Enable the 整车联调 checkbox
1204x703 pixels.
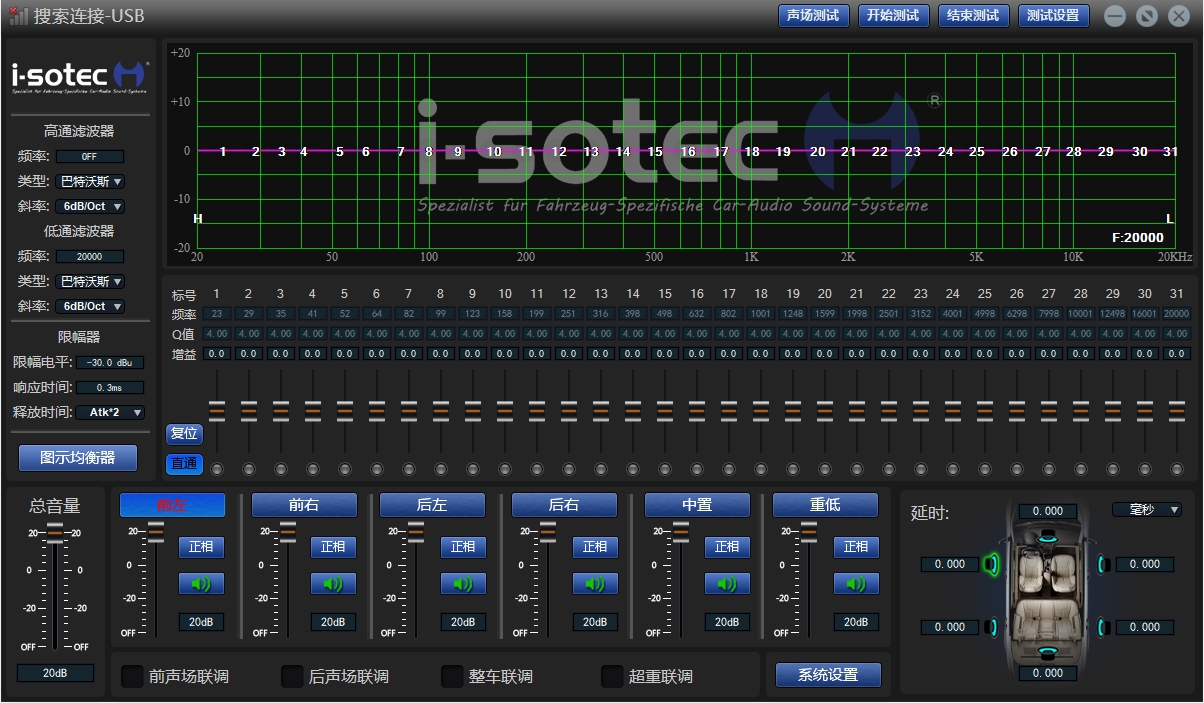click(452, 677)
